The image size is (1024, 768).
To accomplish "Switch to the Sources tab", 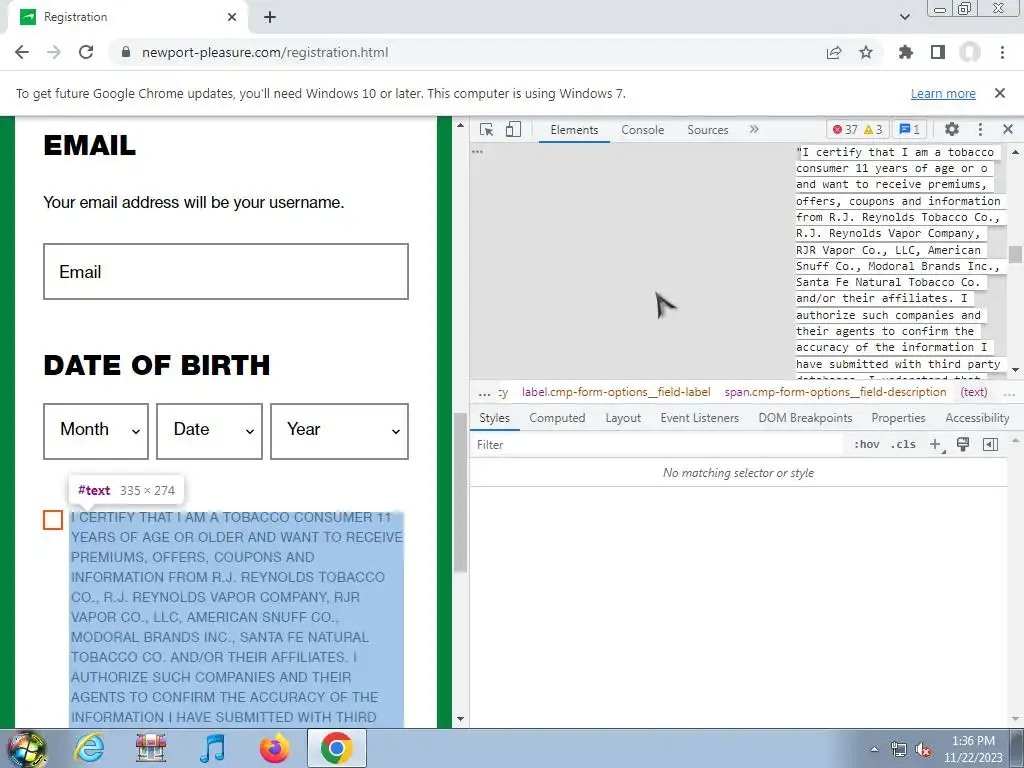I will 707,129.
